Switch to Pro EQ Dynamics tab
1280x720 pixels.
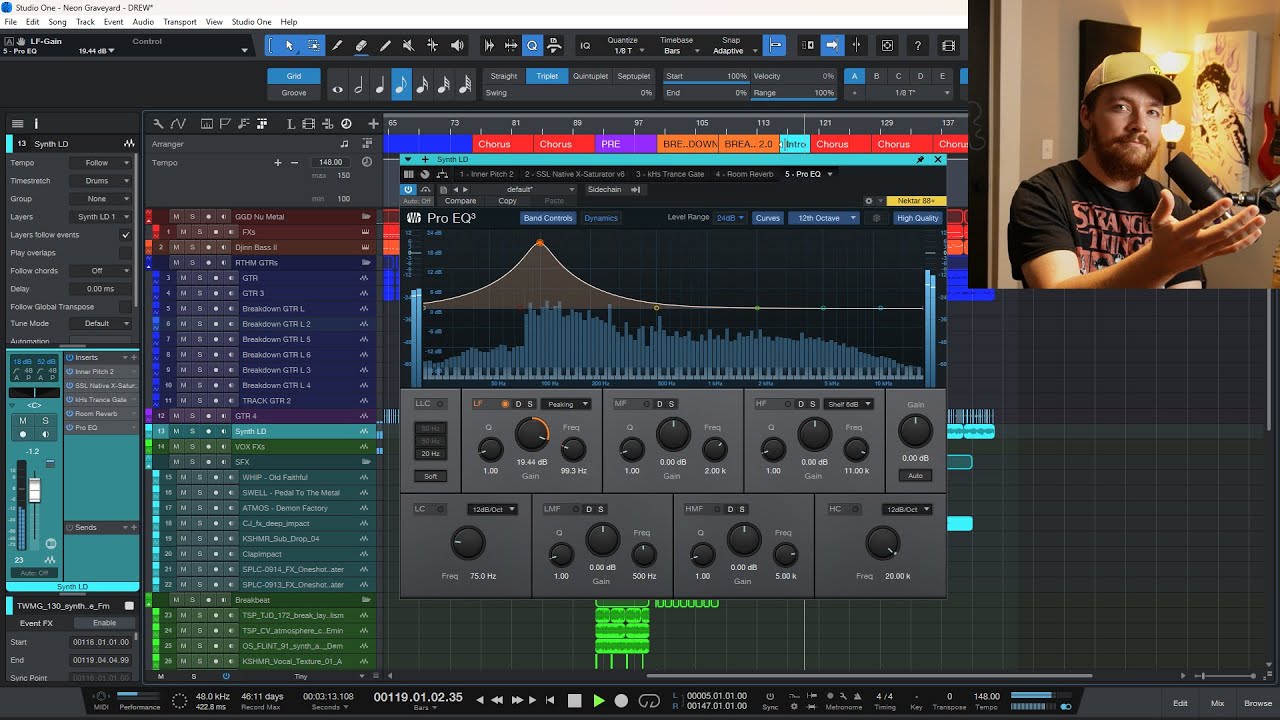601,218
